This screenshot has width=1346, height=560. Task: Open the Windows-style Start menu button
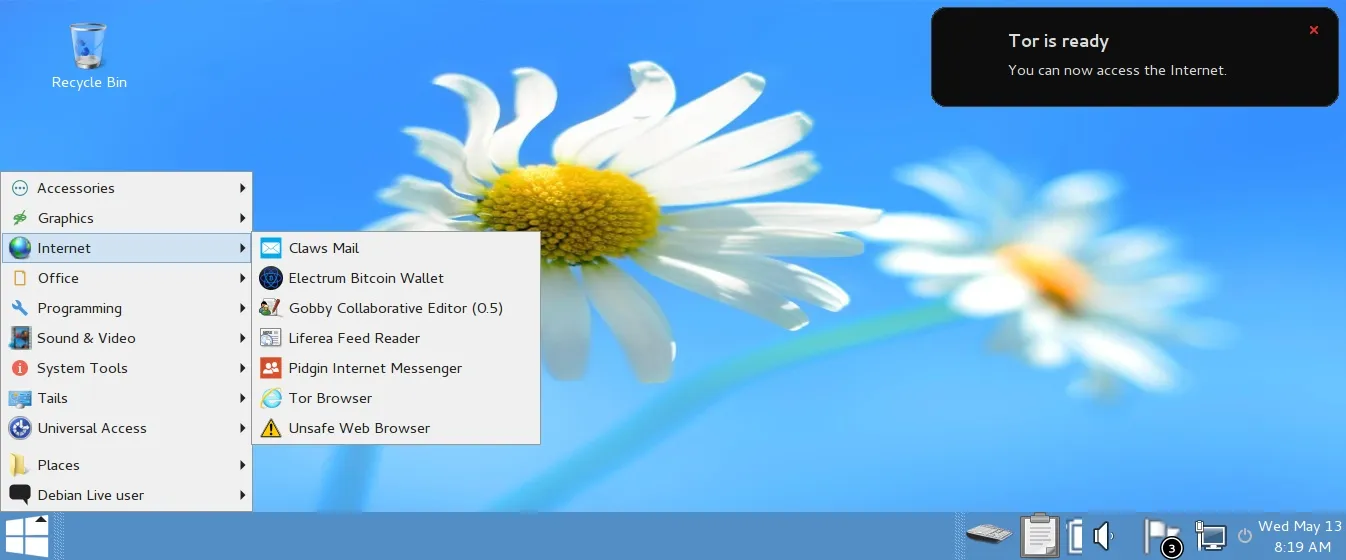(27, 537)
